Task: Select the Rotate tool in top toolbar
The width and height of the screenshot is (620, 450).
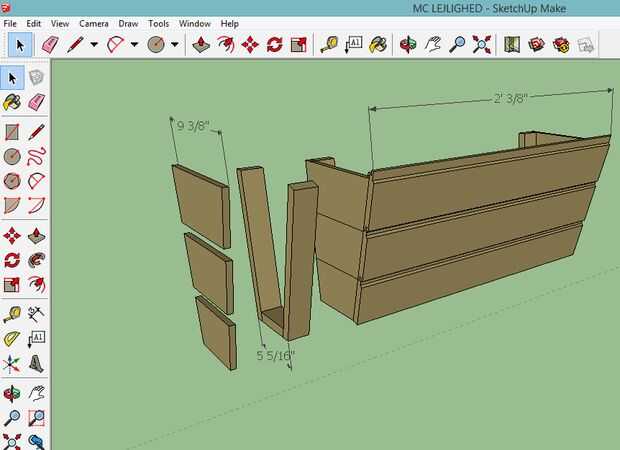Action: [275, 45]
